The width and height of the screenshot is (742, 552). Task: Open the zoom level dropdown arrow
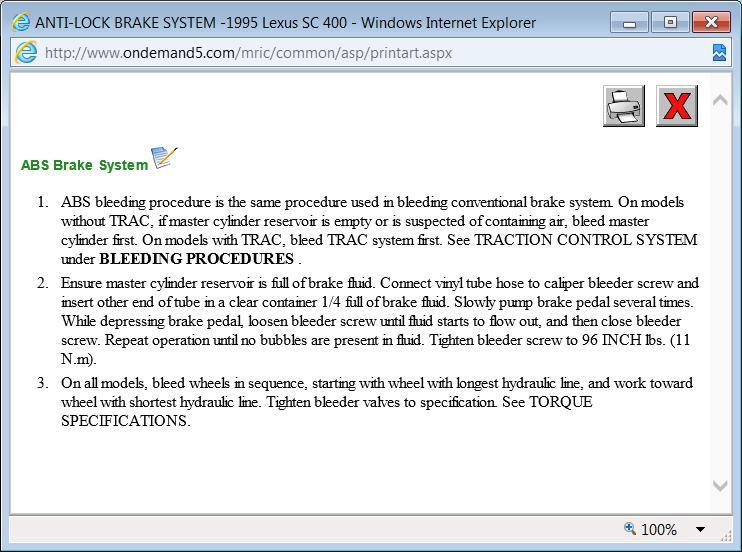700,529
